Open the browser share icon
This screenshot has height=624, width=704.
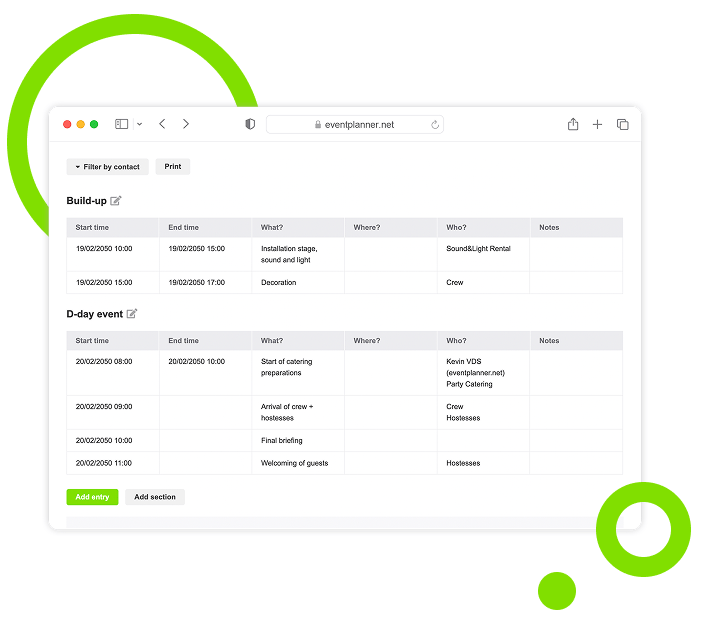pos(573,124)
